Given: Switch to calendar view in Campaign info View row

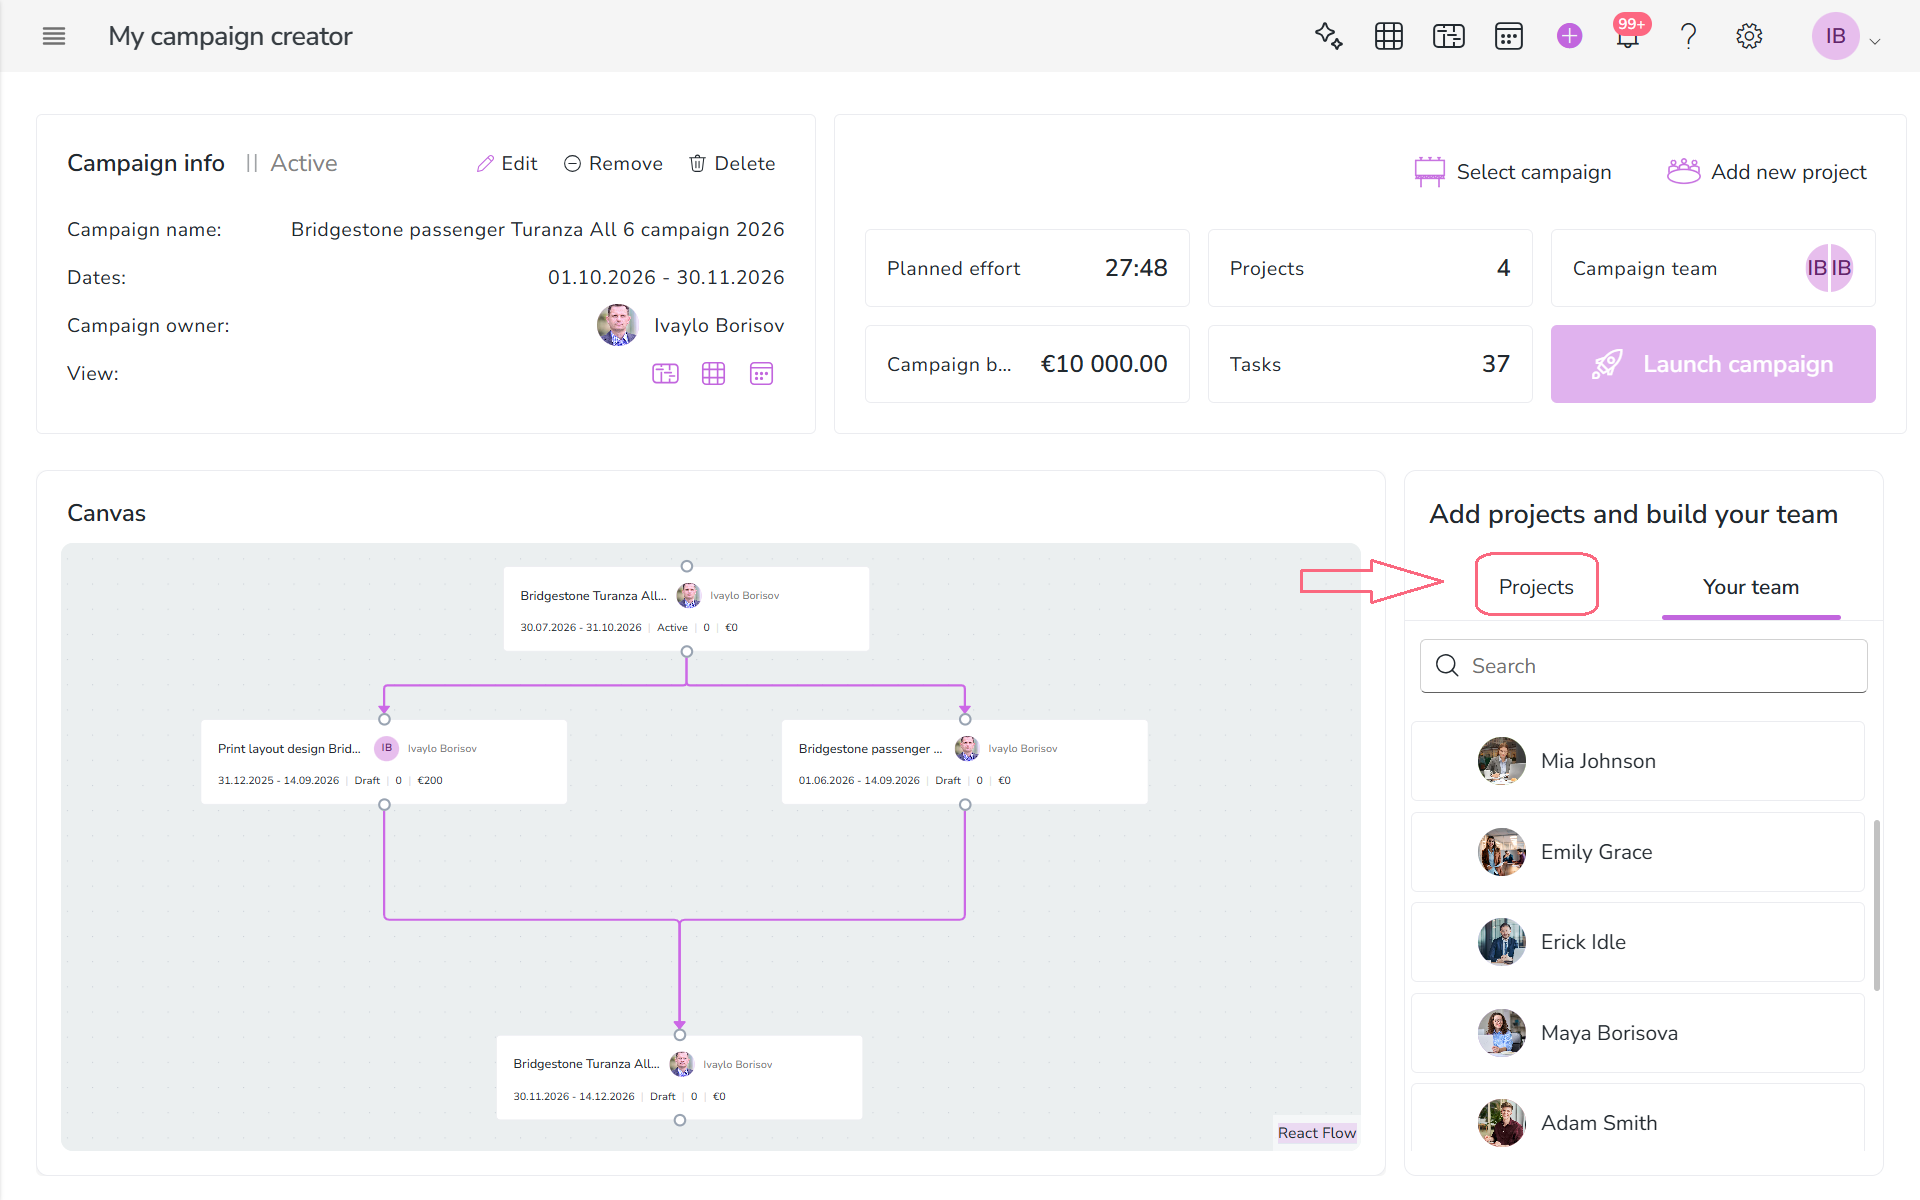Looking at the screenshot, I should (x=761, y=373).
